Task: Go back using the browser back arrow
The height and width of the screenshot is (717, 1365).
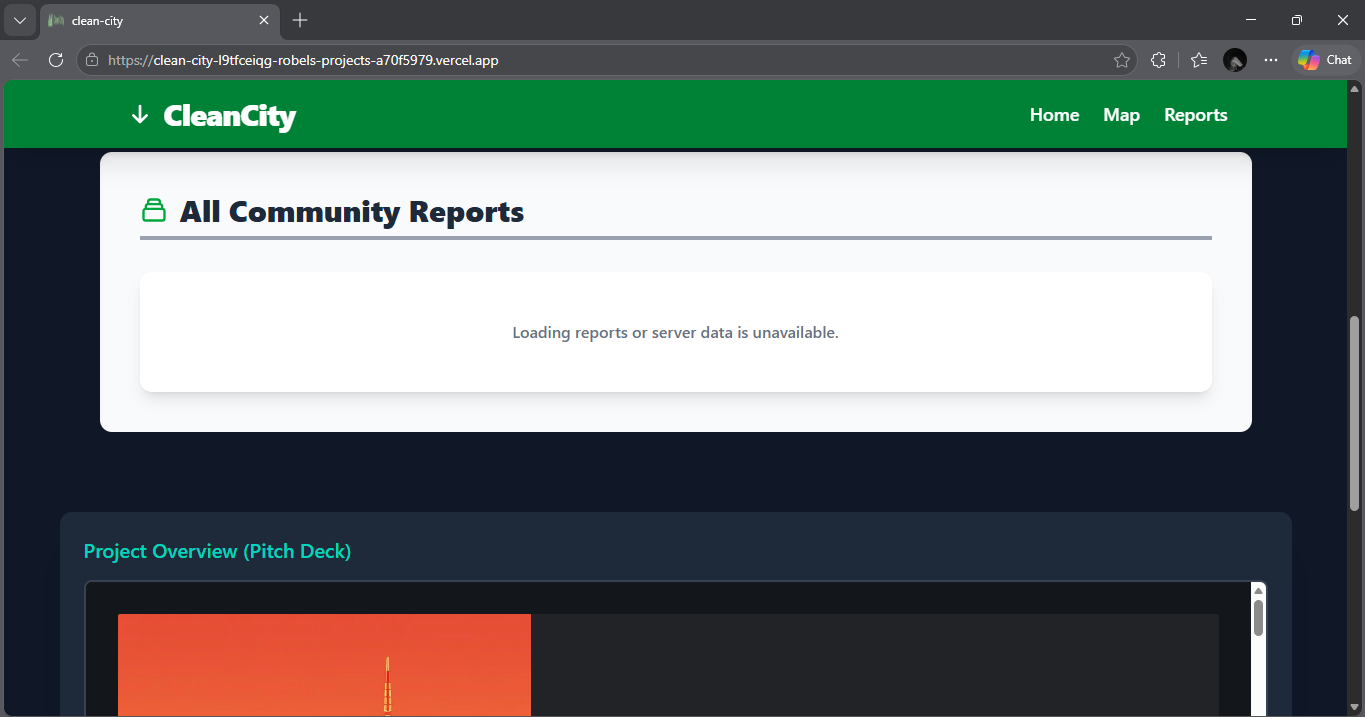Action: [x=20, y=60]
